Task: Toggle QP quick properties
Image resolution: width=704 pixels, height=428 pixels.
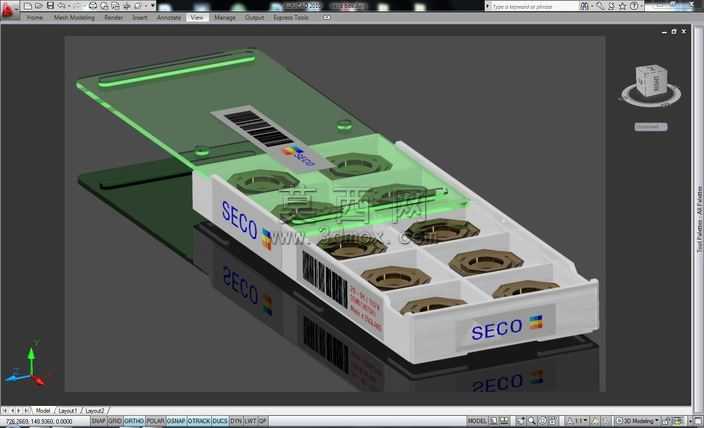Action: (x=262, y=421)
